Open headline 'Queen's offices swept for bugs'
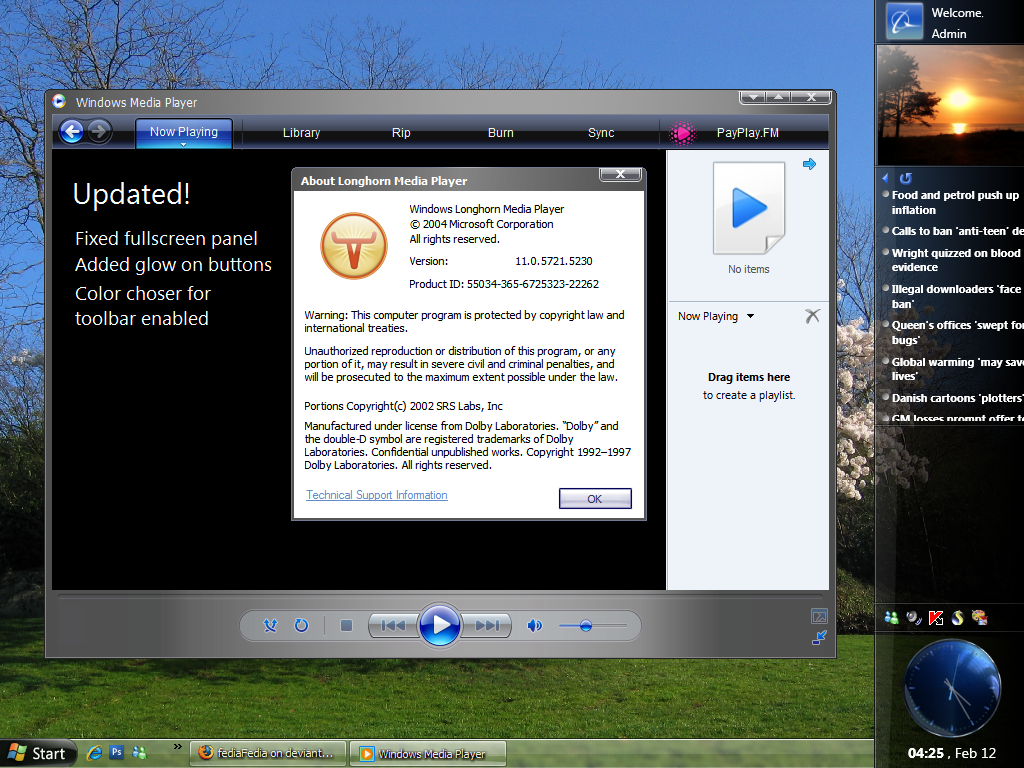 coord(957,332)
